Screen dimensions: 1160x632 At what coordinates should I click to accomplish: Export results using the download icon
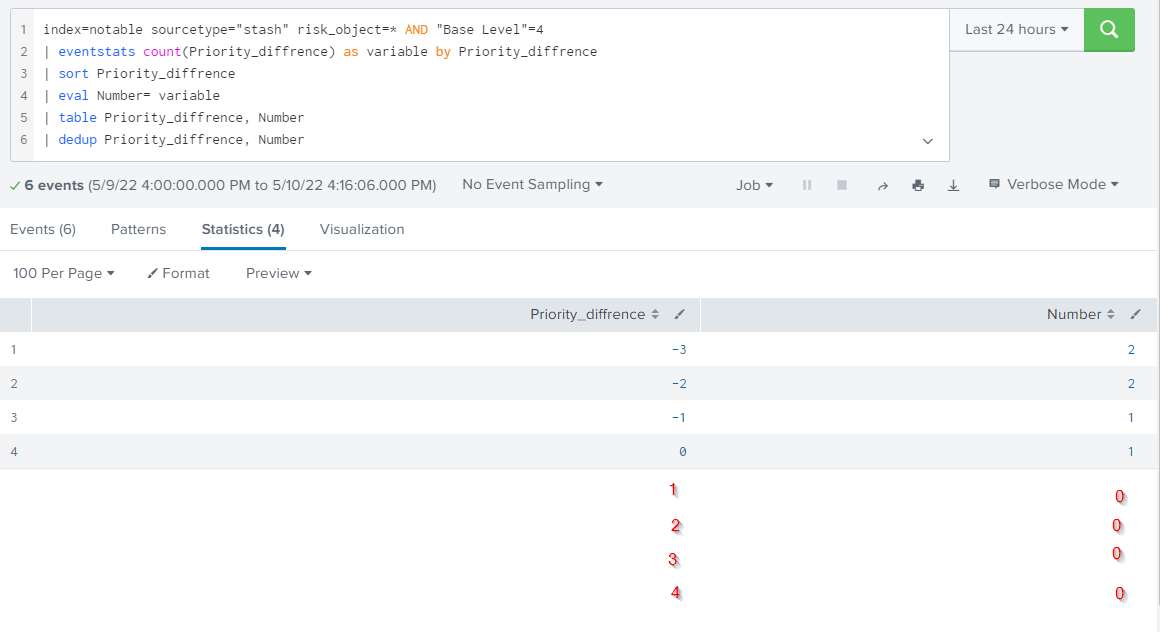click(953, 184)
